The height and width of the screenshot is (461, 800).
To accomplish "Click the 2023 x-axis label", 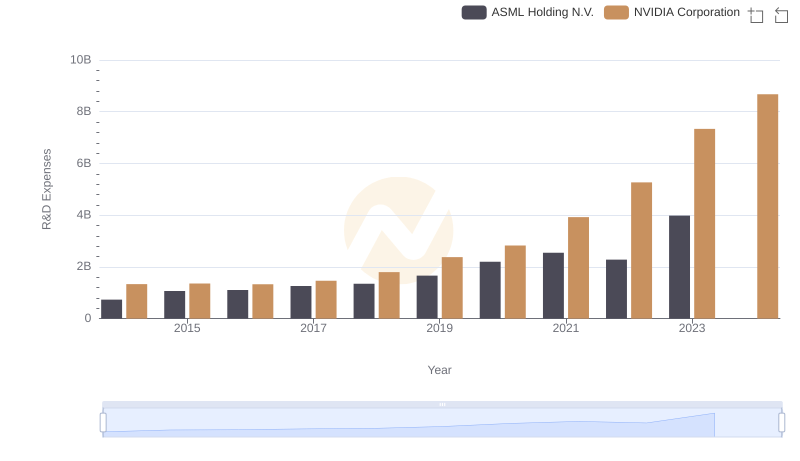I will [x=692, y=328].
